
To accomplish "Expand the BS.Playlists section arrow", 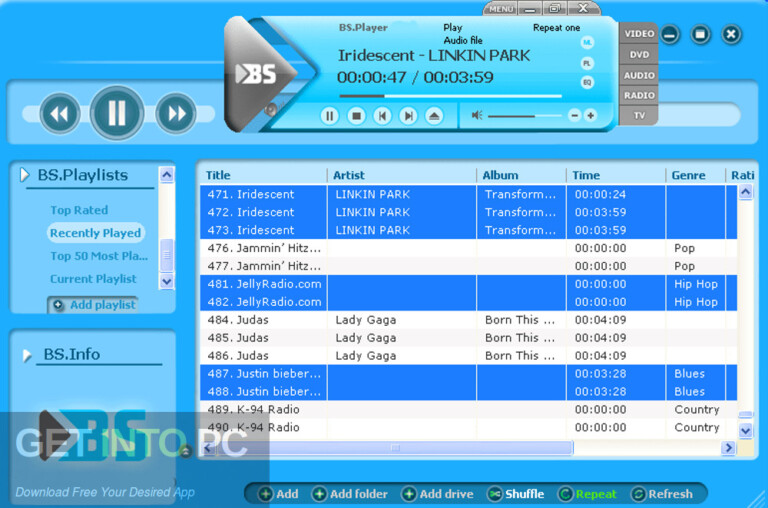I will pyautogui.click(x=24, y=175).
